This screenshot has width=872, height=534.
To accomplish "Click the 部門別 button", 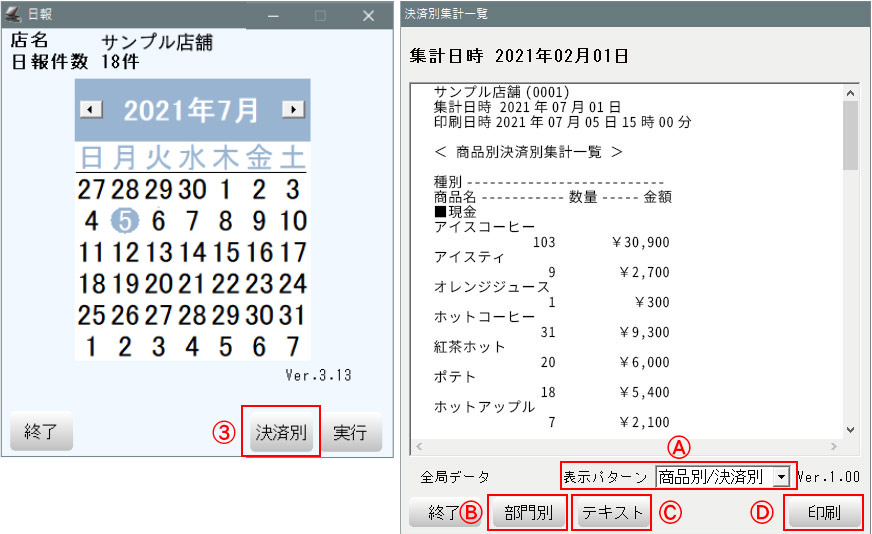I will [528, 513].
